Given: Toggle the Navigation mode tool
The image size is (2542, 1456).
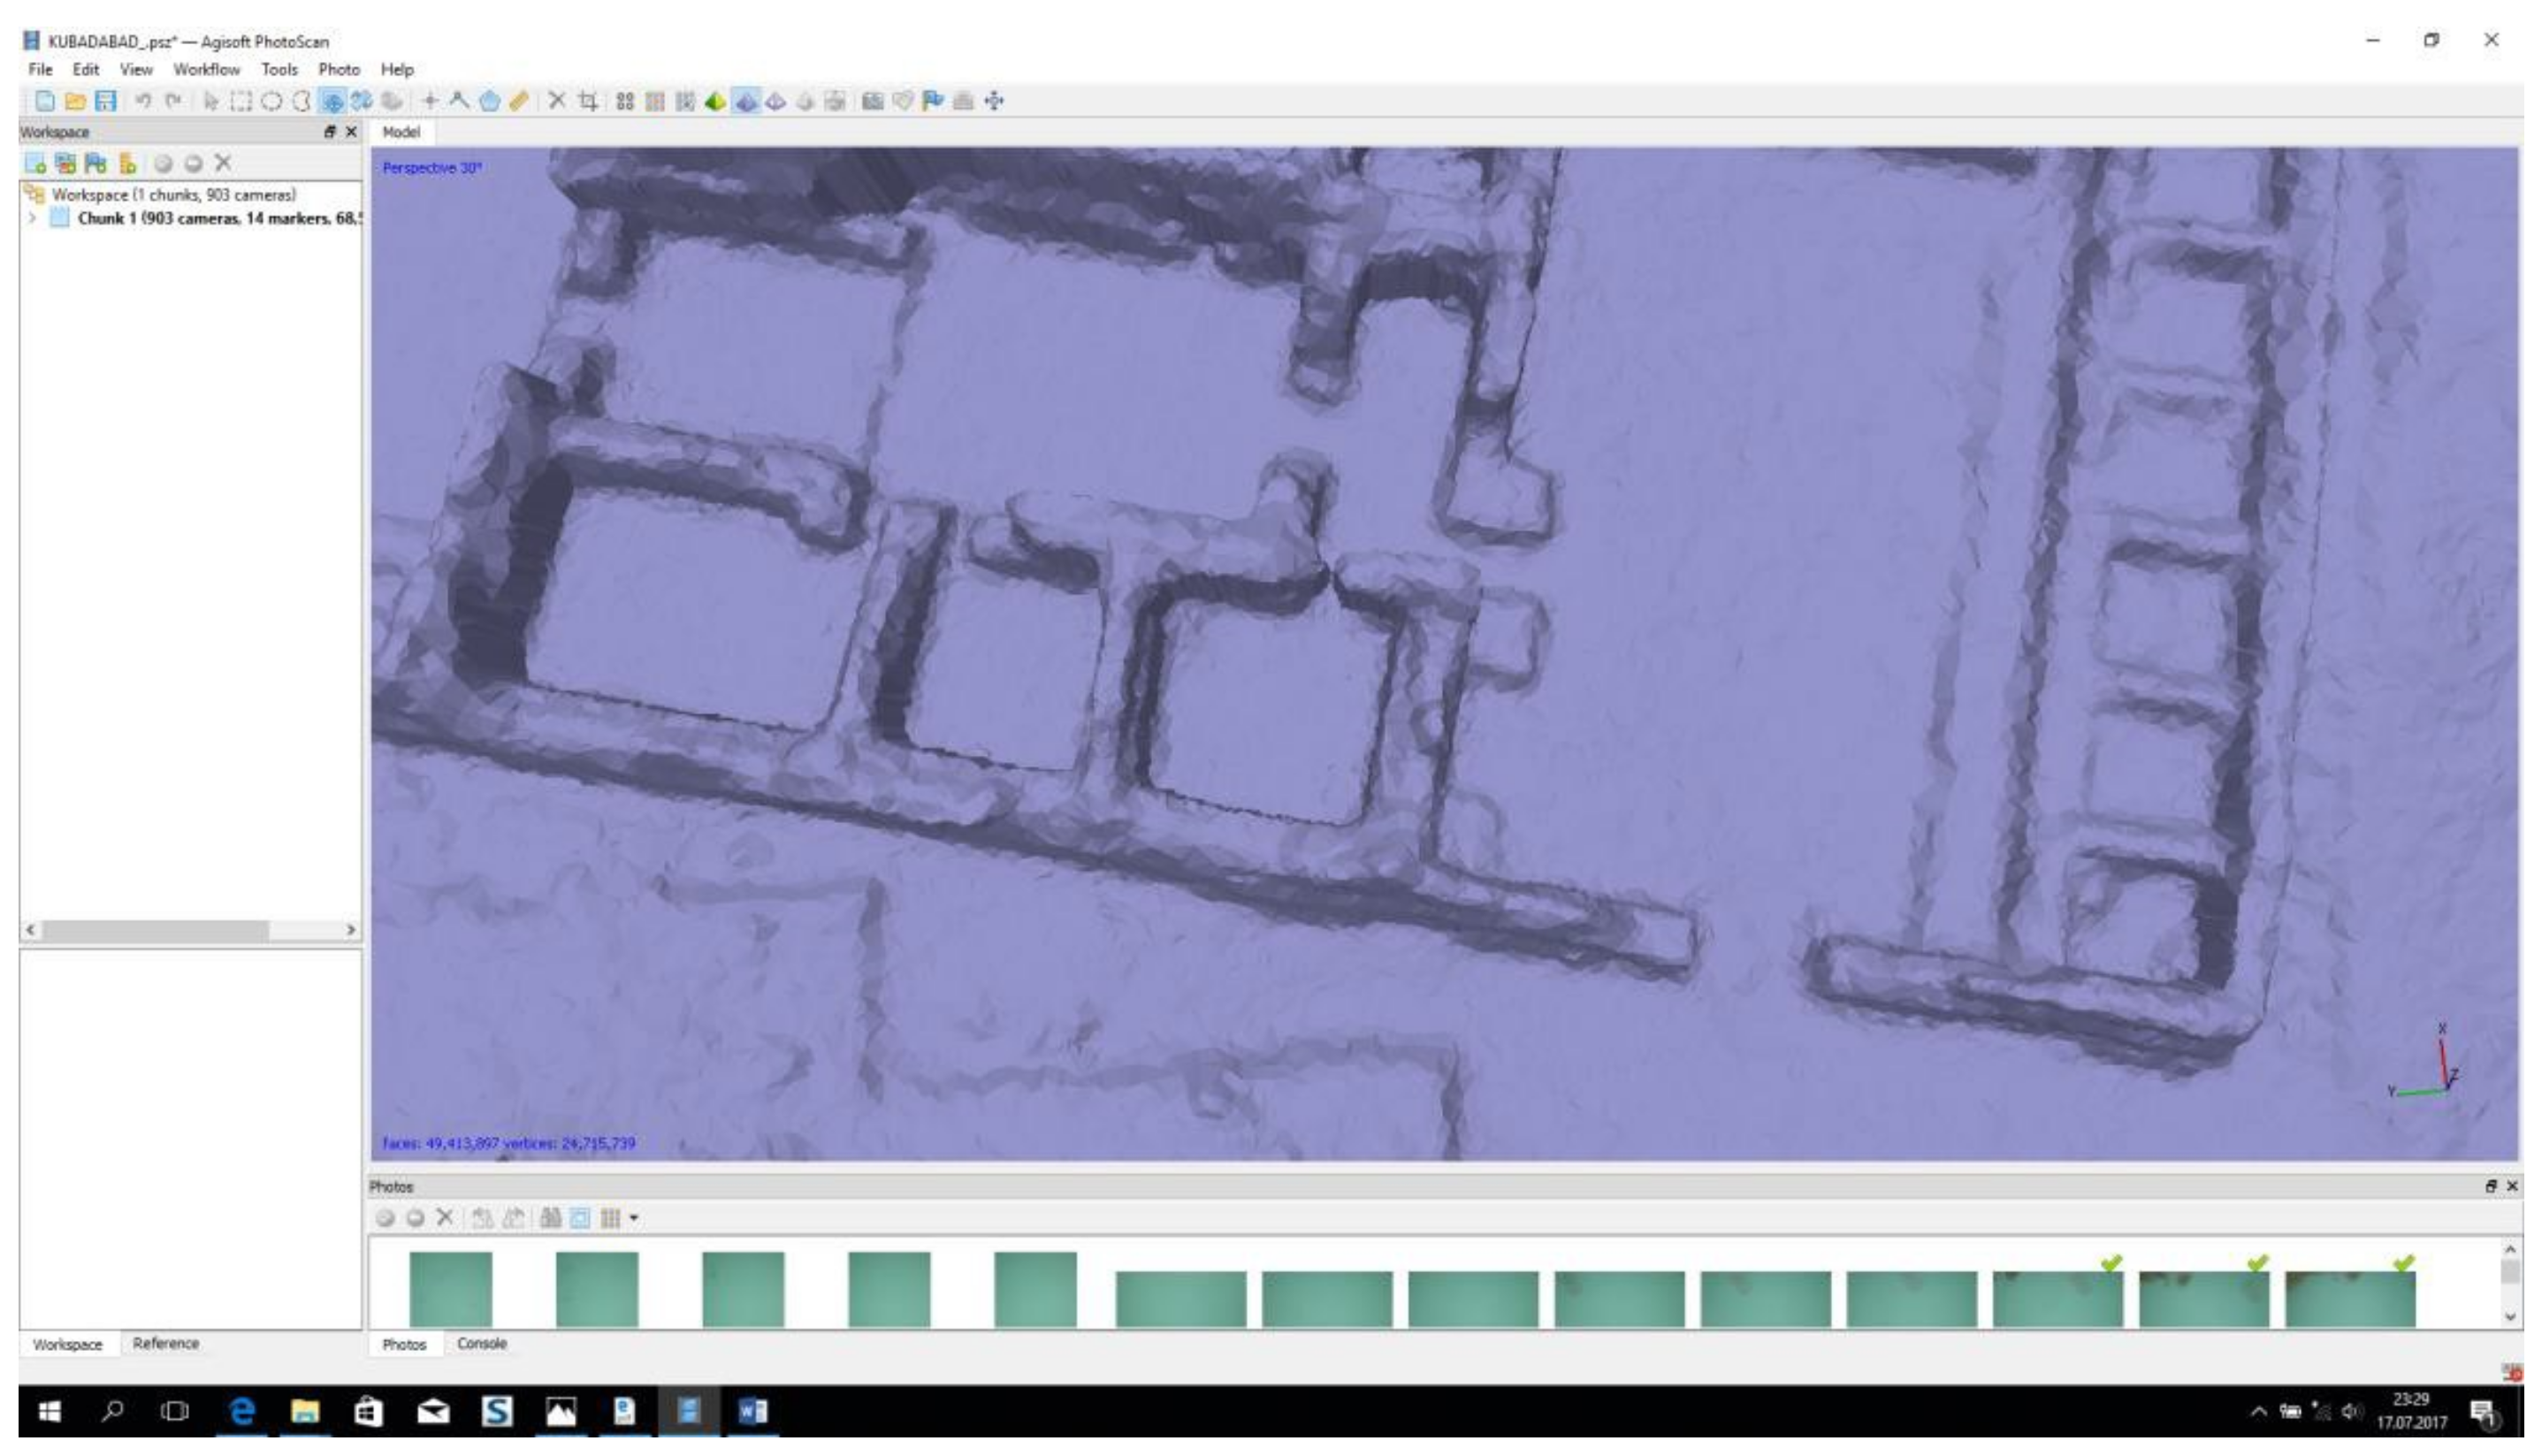Looking at the screenshot, I should coord(211,101).
